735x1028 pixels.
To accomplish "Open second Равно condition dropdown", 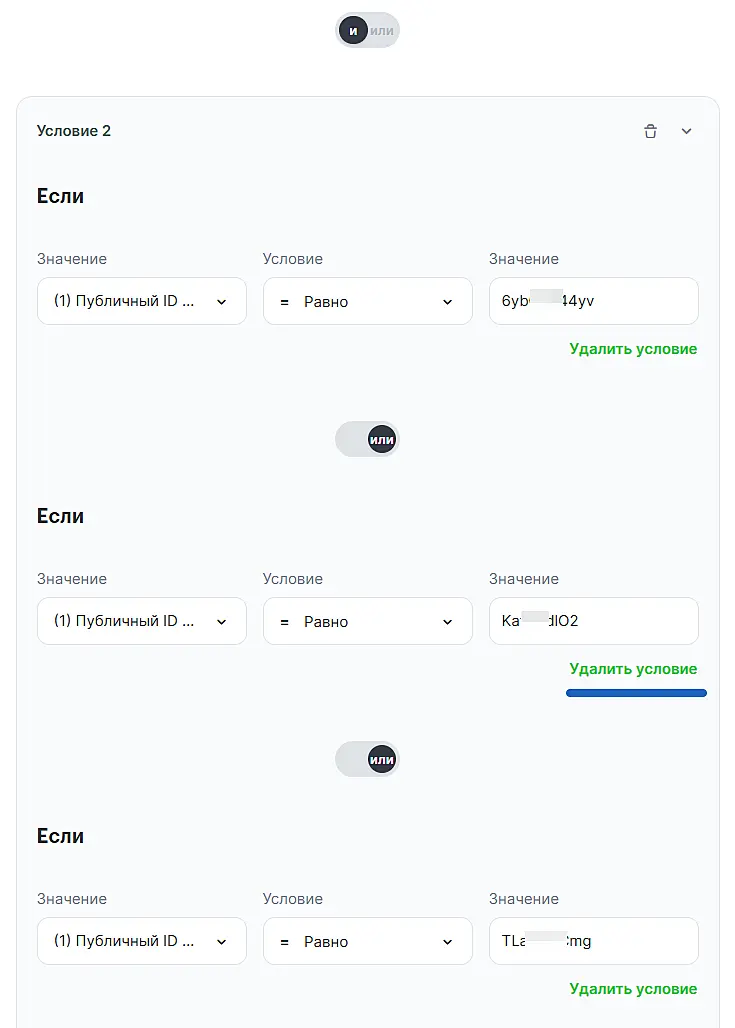I will click(367, 621).
